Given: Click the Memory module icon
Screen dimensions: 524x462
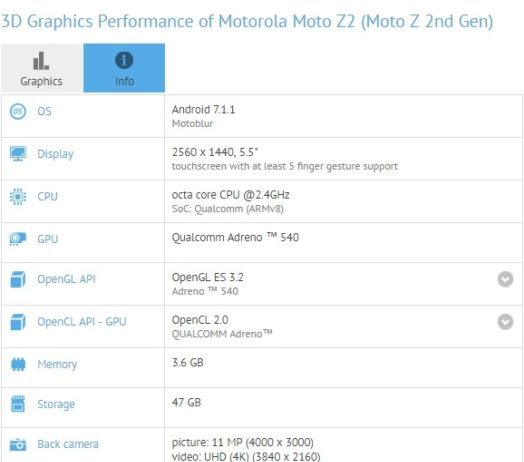Looking at the screenshot, I should [18, 364].
